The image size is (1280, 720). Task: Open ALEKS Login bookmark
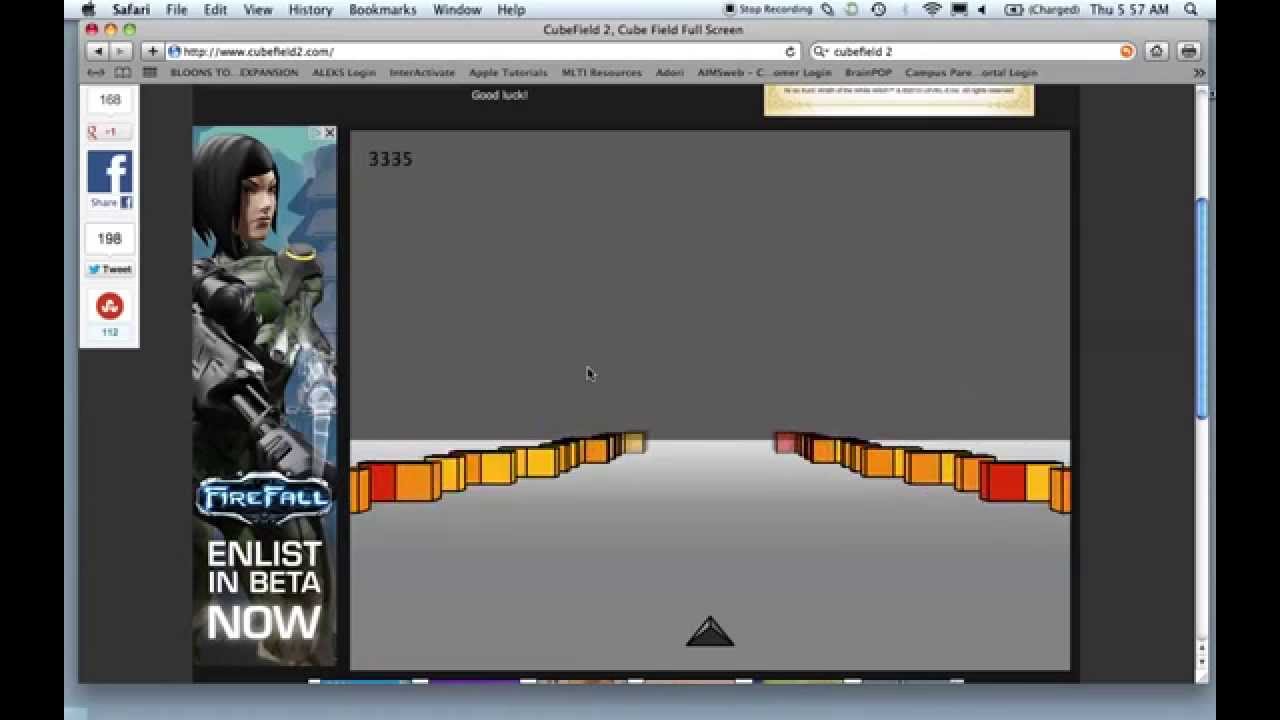(x=344, y=72)
